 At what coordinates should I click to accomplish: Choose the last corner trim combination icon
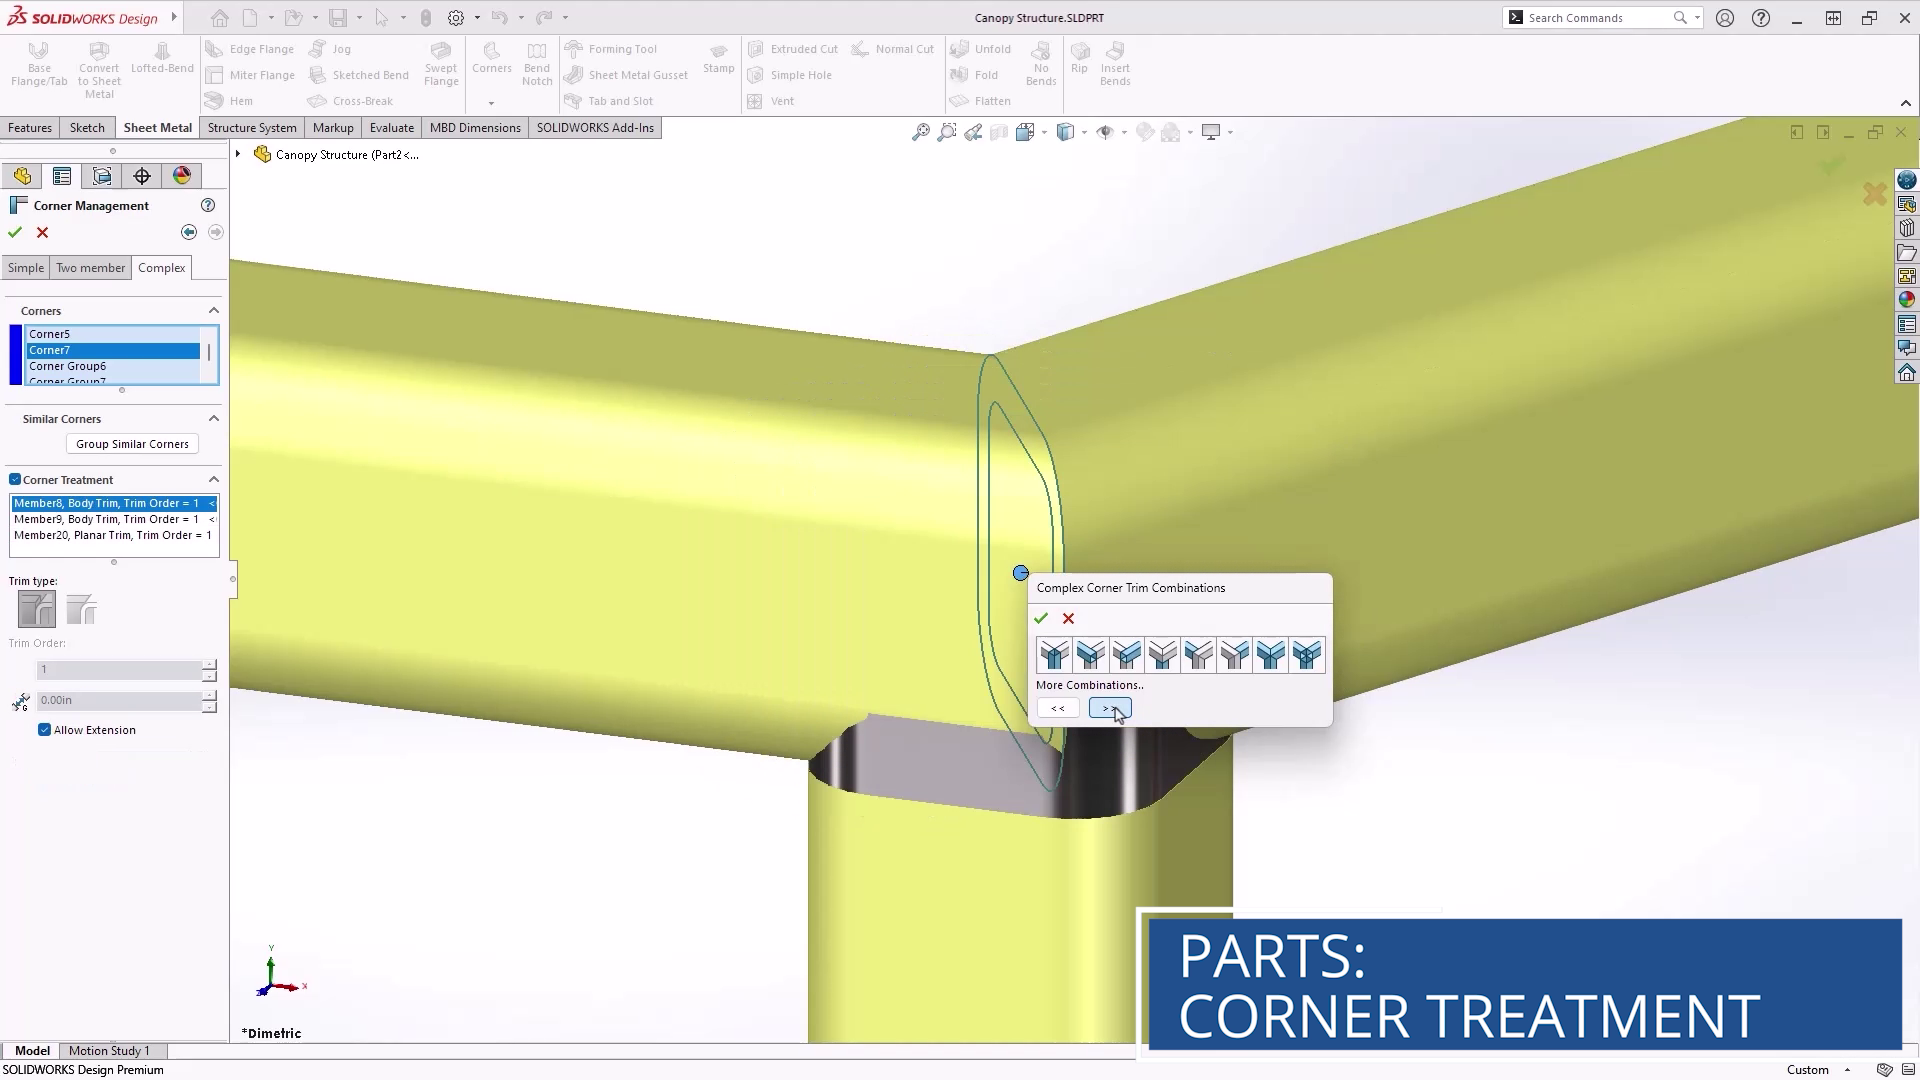1306,655
